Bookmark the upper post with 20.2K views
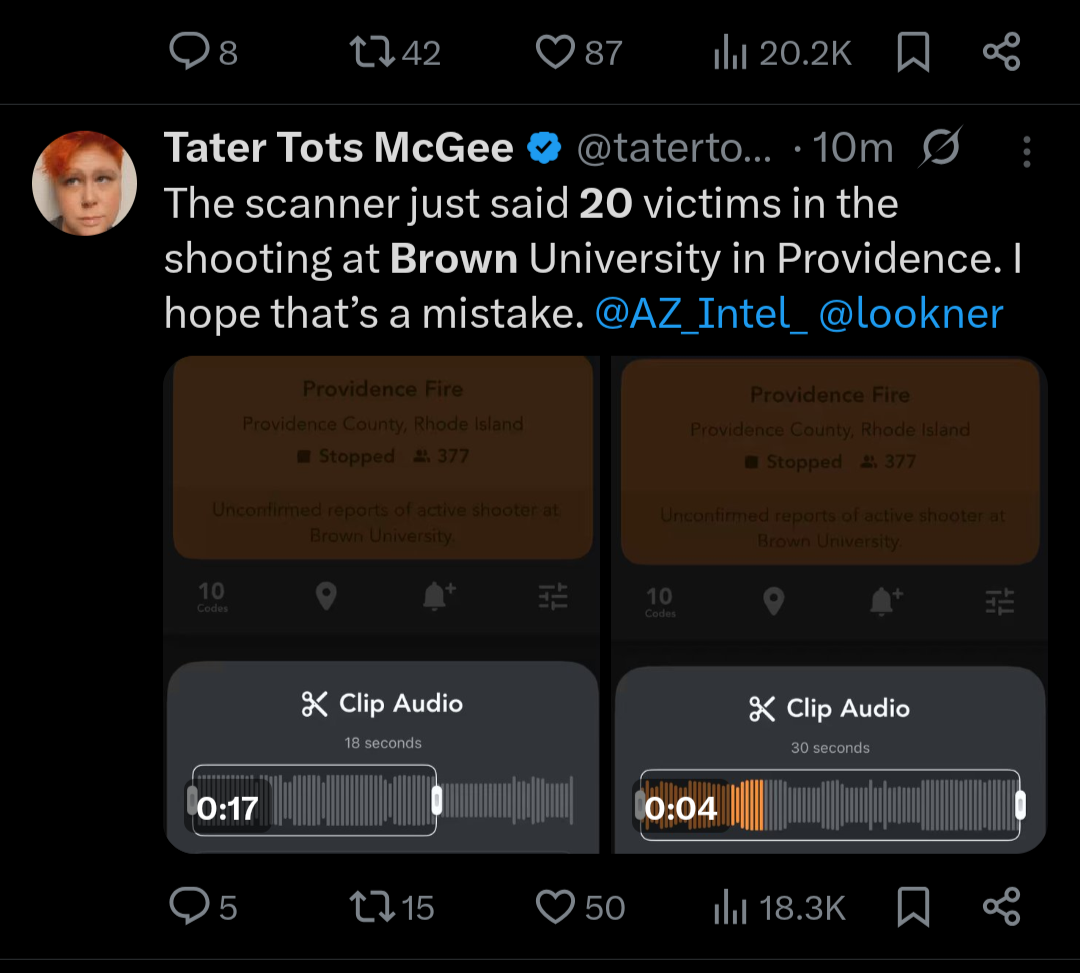 [913, 52]
